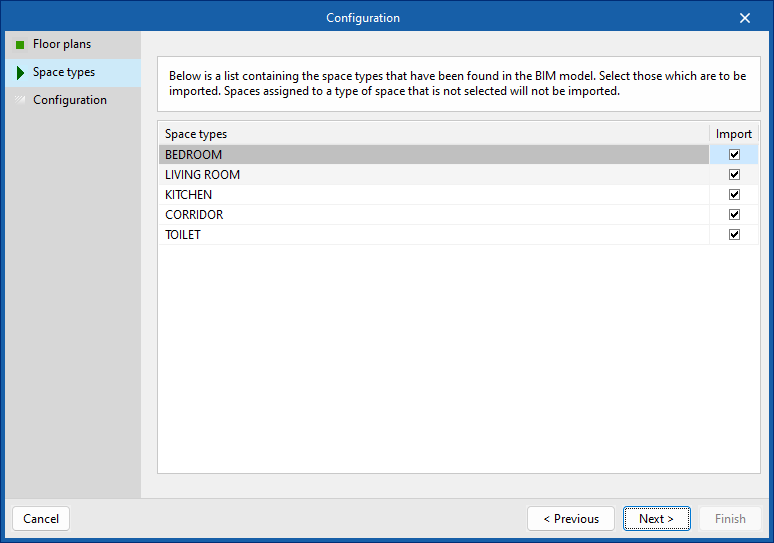Viewport: 774px width, 543px height.
Task: Cancel the configuration wizard
Action: point(41,519)
